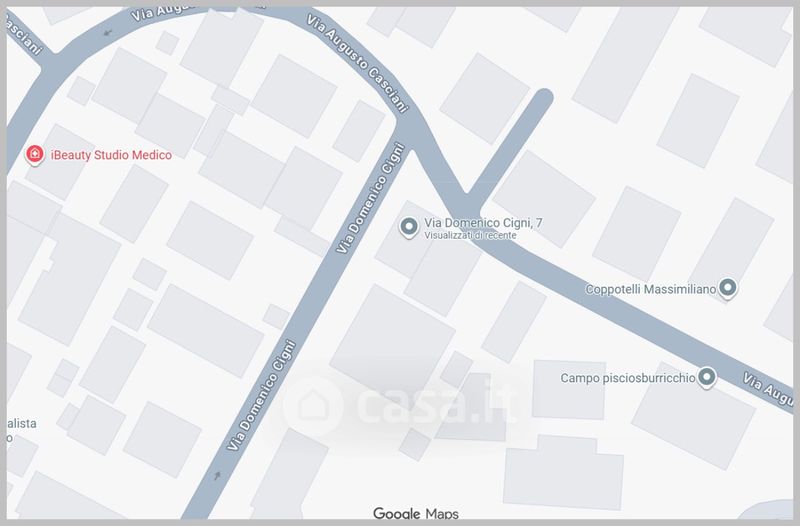Click the dead-end side street branching off Casciani
Image resolution: width=800 pixels, height=526 pixels.
[x=510, y=145]
